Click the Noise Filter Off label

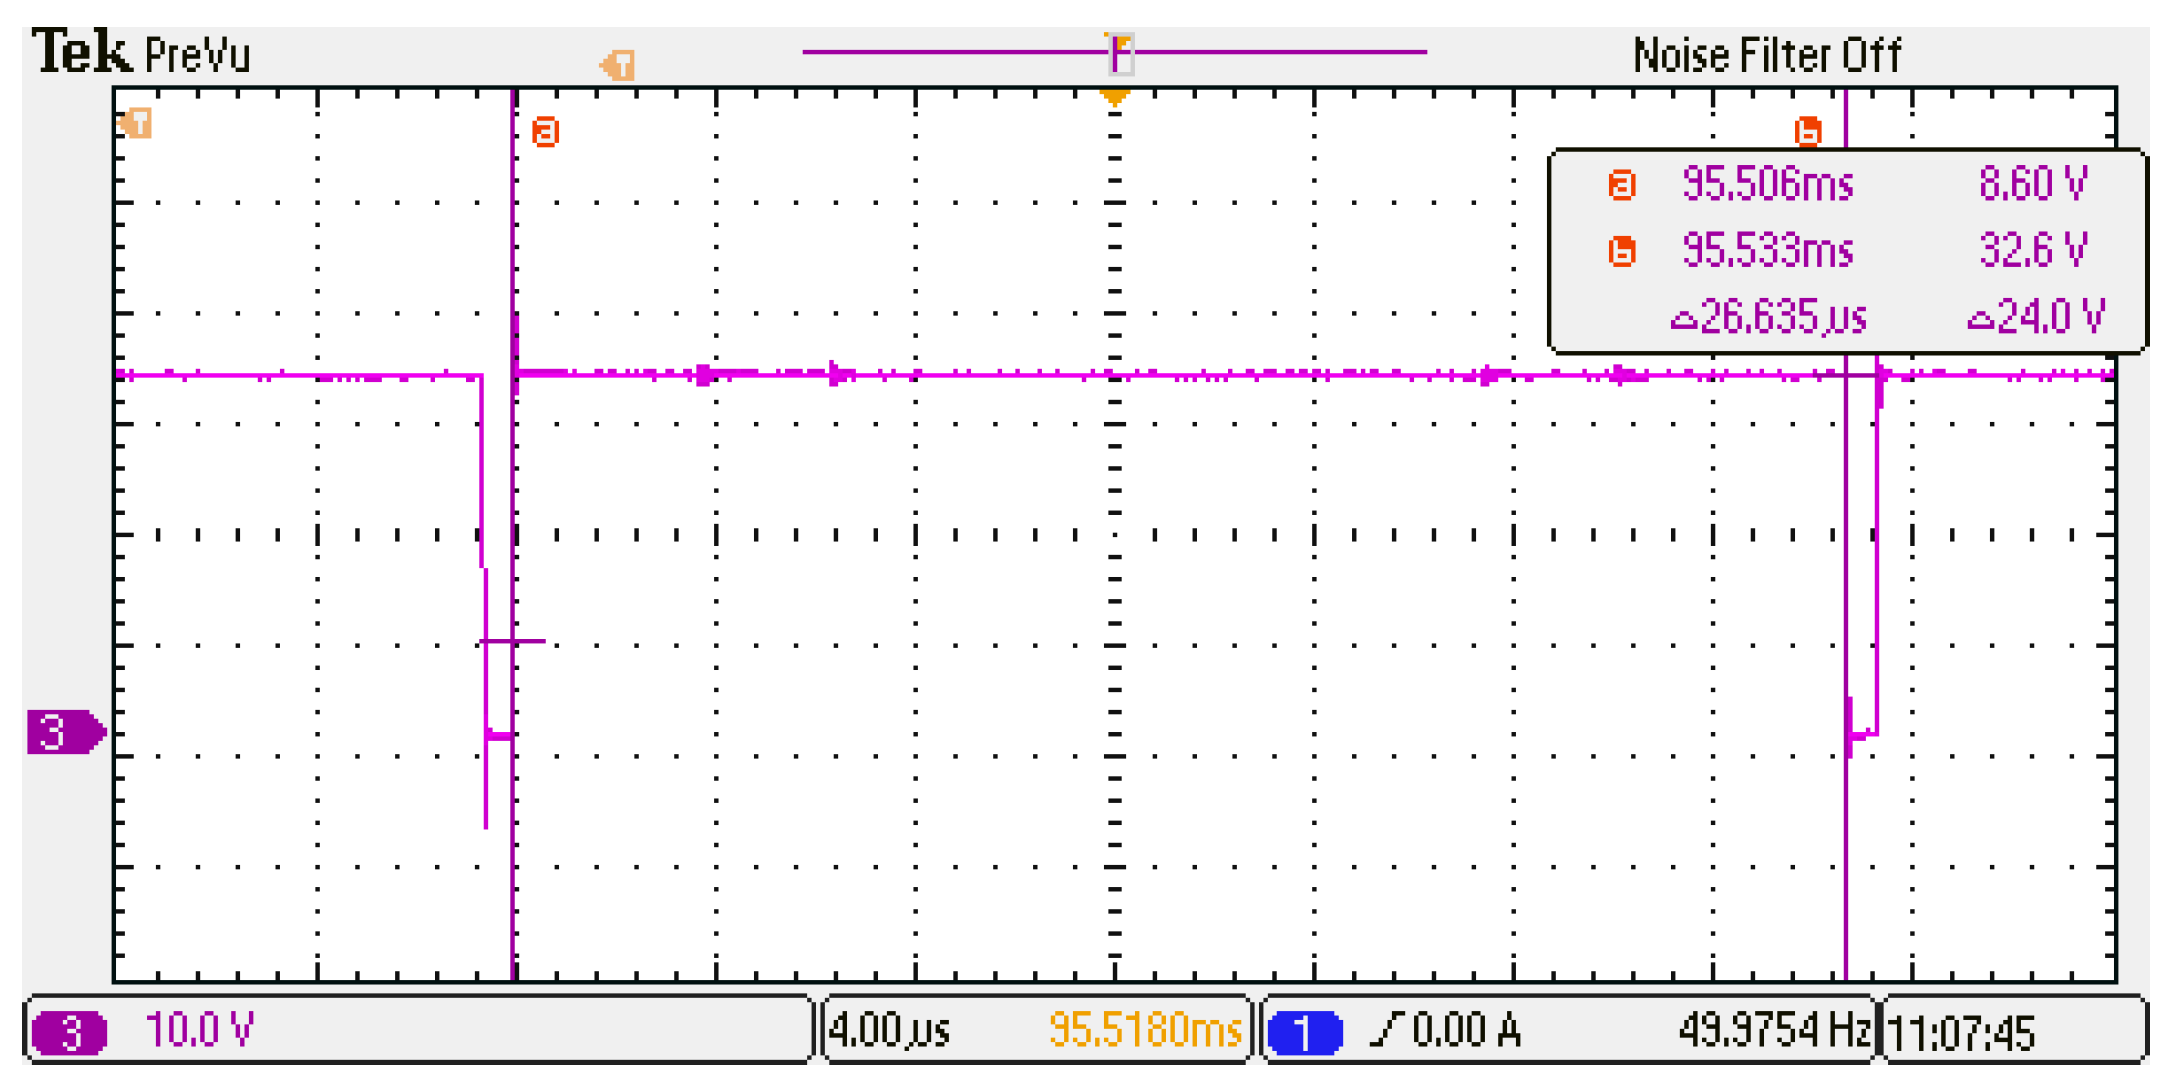coord(1766,55)
